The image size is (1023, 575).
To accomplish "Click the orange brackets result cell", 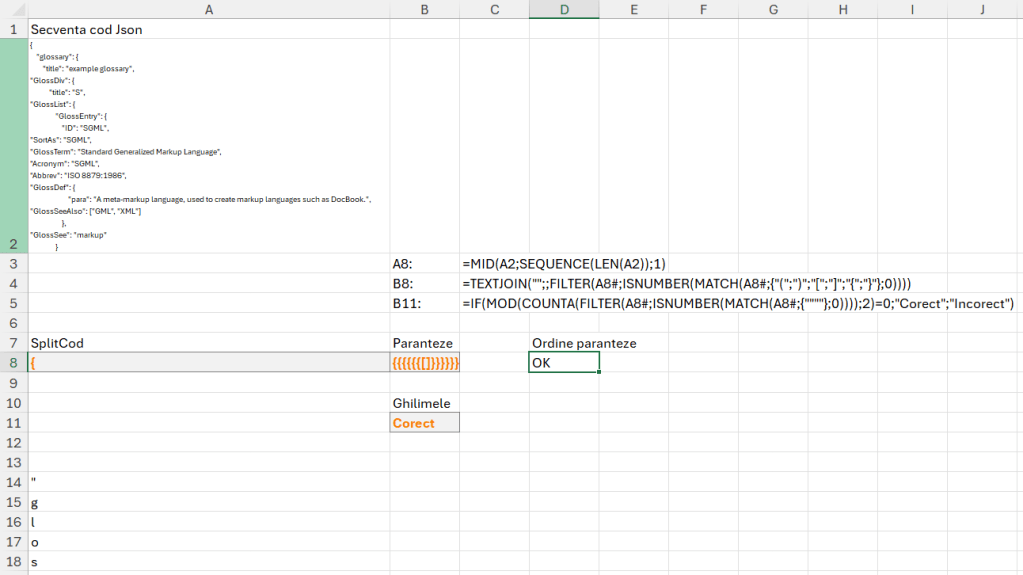I will (x=425, y=363).
